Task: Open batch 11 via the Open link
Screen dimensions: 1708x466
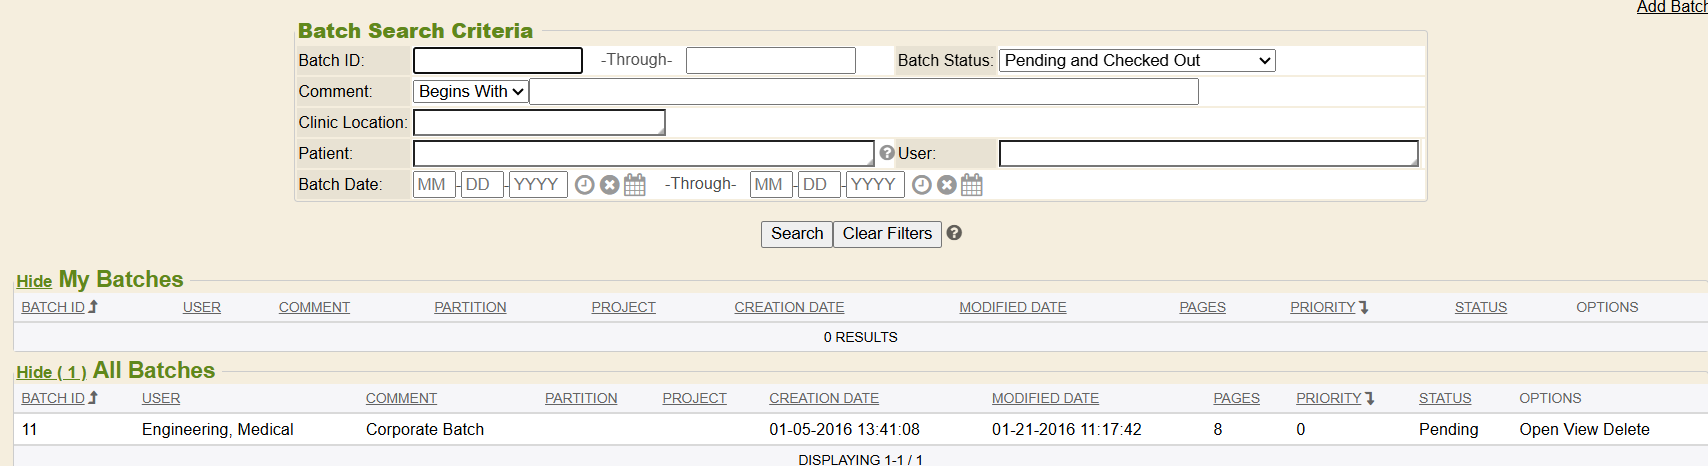Action: 1538,429
